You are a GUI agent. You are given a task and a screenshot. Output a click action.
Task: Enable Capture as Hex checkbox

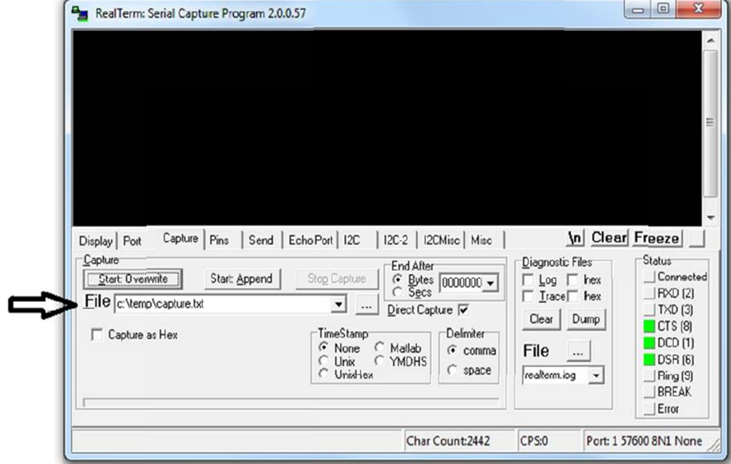coord(97,335)
